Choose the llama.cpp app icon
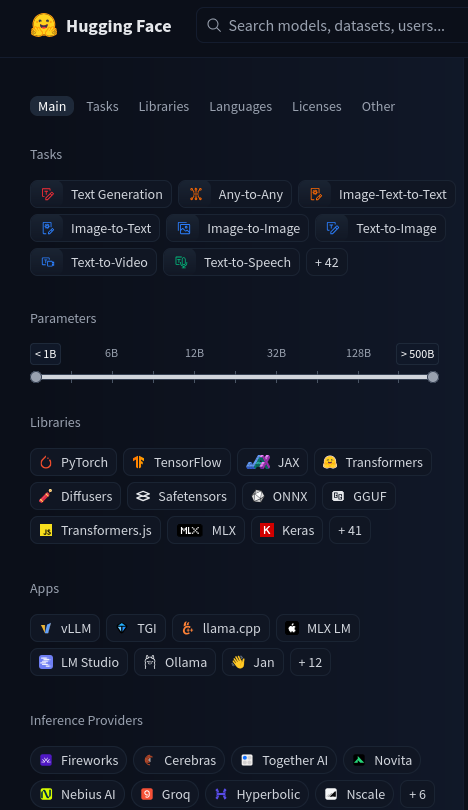 click(x=188, y=628)
